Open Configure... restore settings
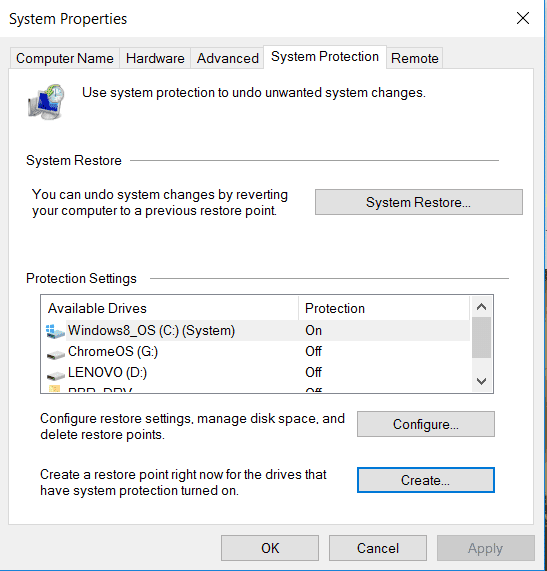This screenshot has width=547, height=571. [426, 424]
